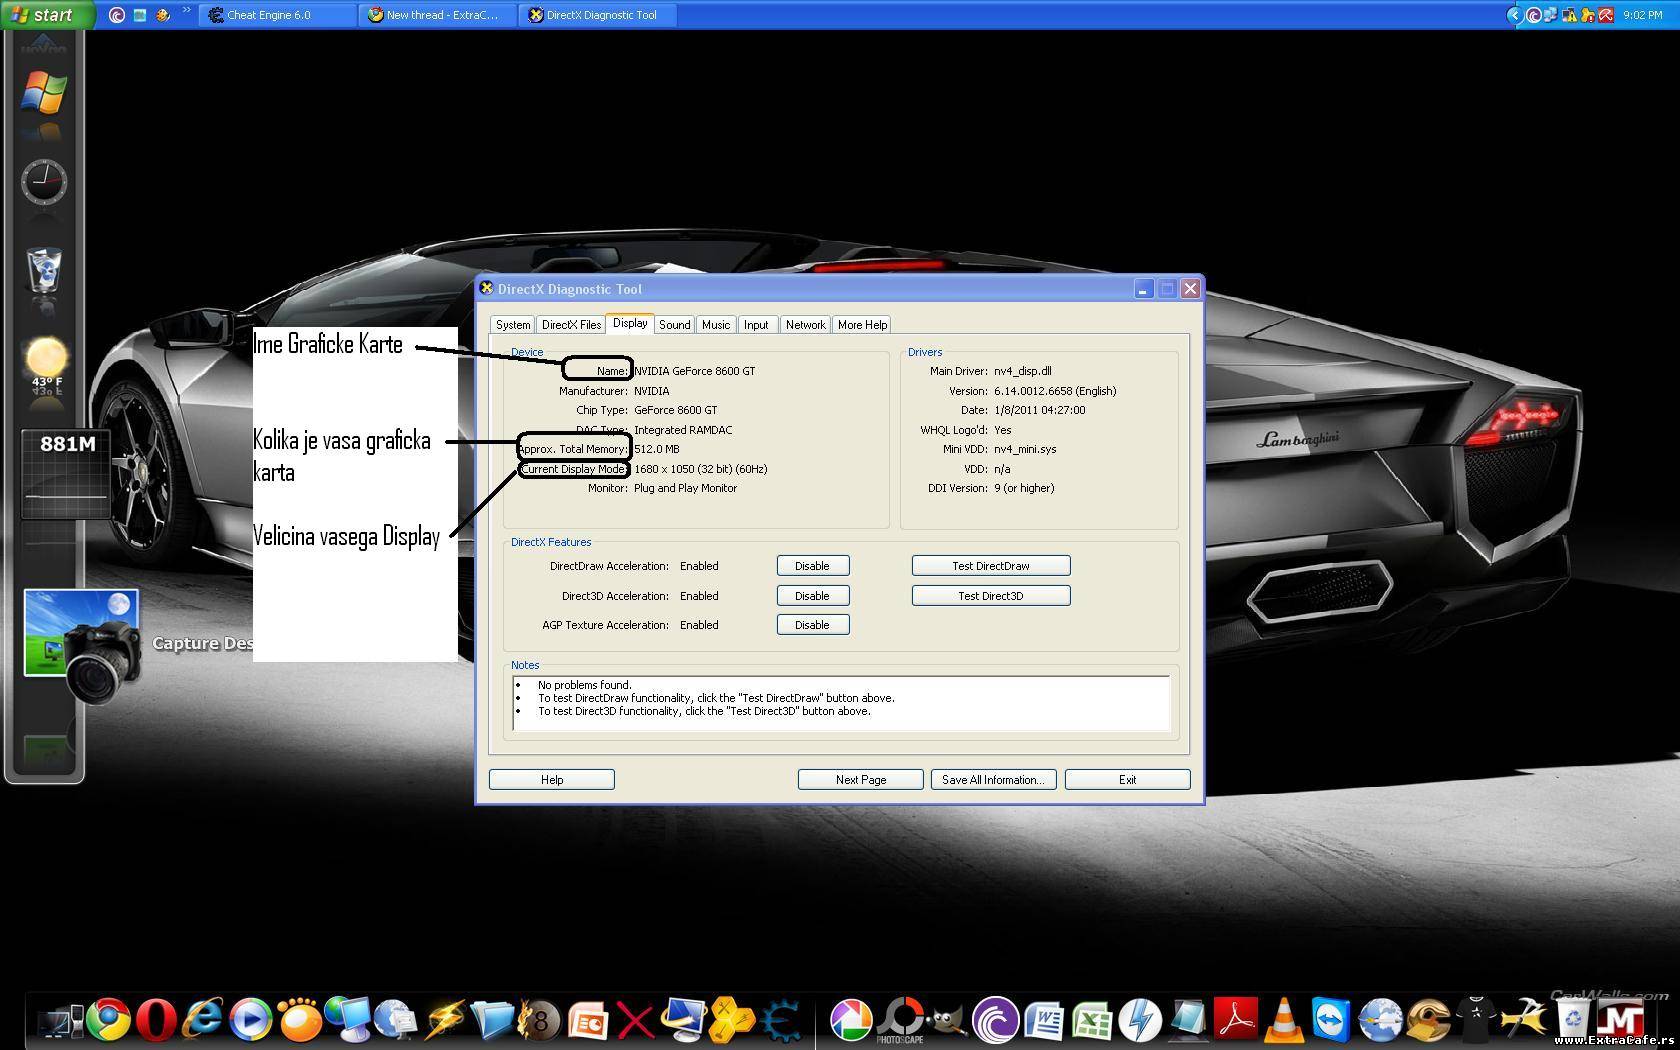
Task: Close the DirectX Diagnostic Tool window
Action: 1190,289
